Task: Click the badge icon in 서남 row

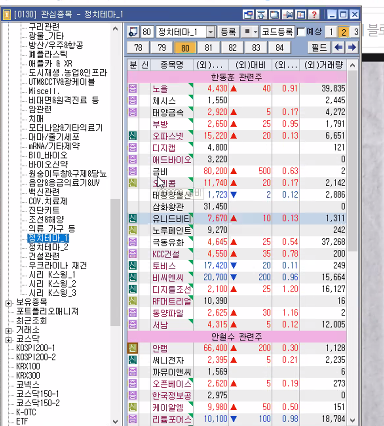Action: (133, 324)
